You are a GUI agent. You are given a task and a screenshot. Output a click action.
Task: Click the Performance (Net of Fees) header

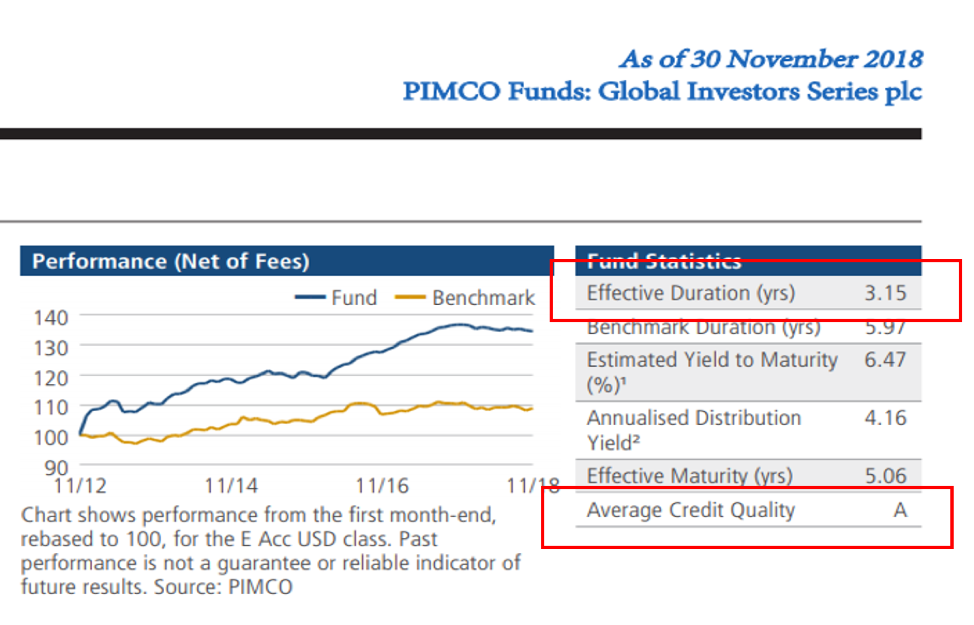click(171, 262)
